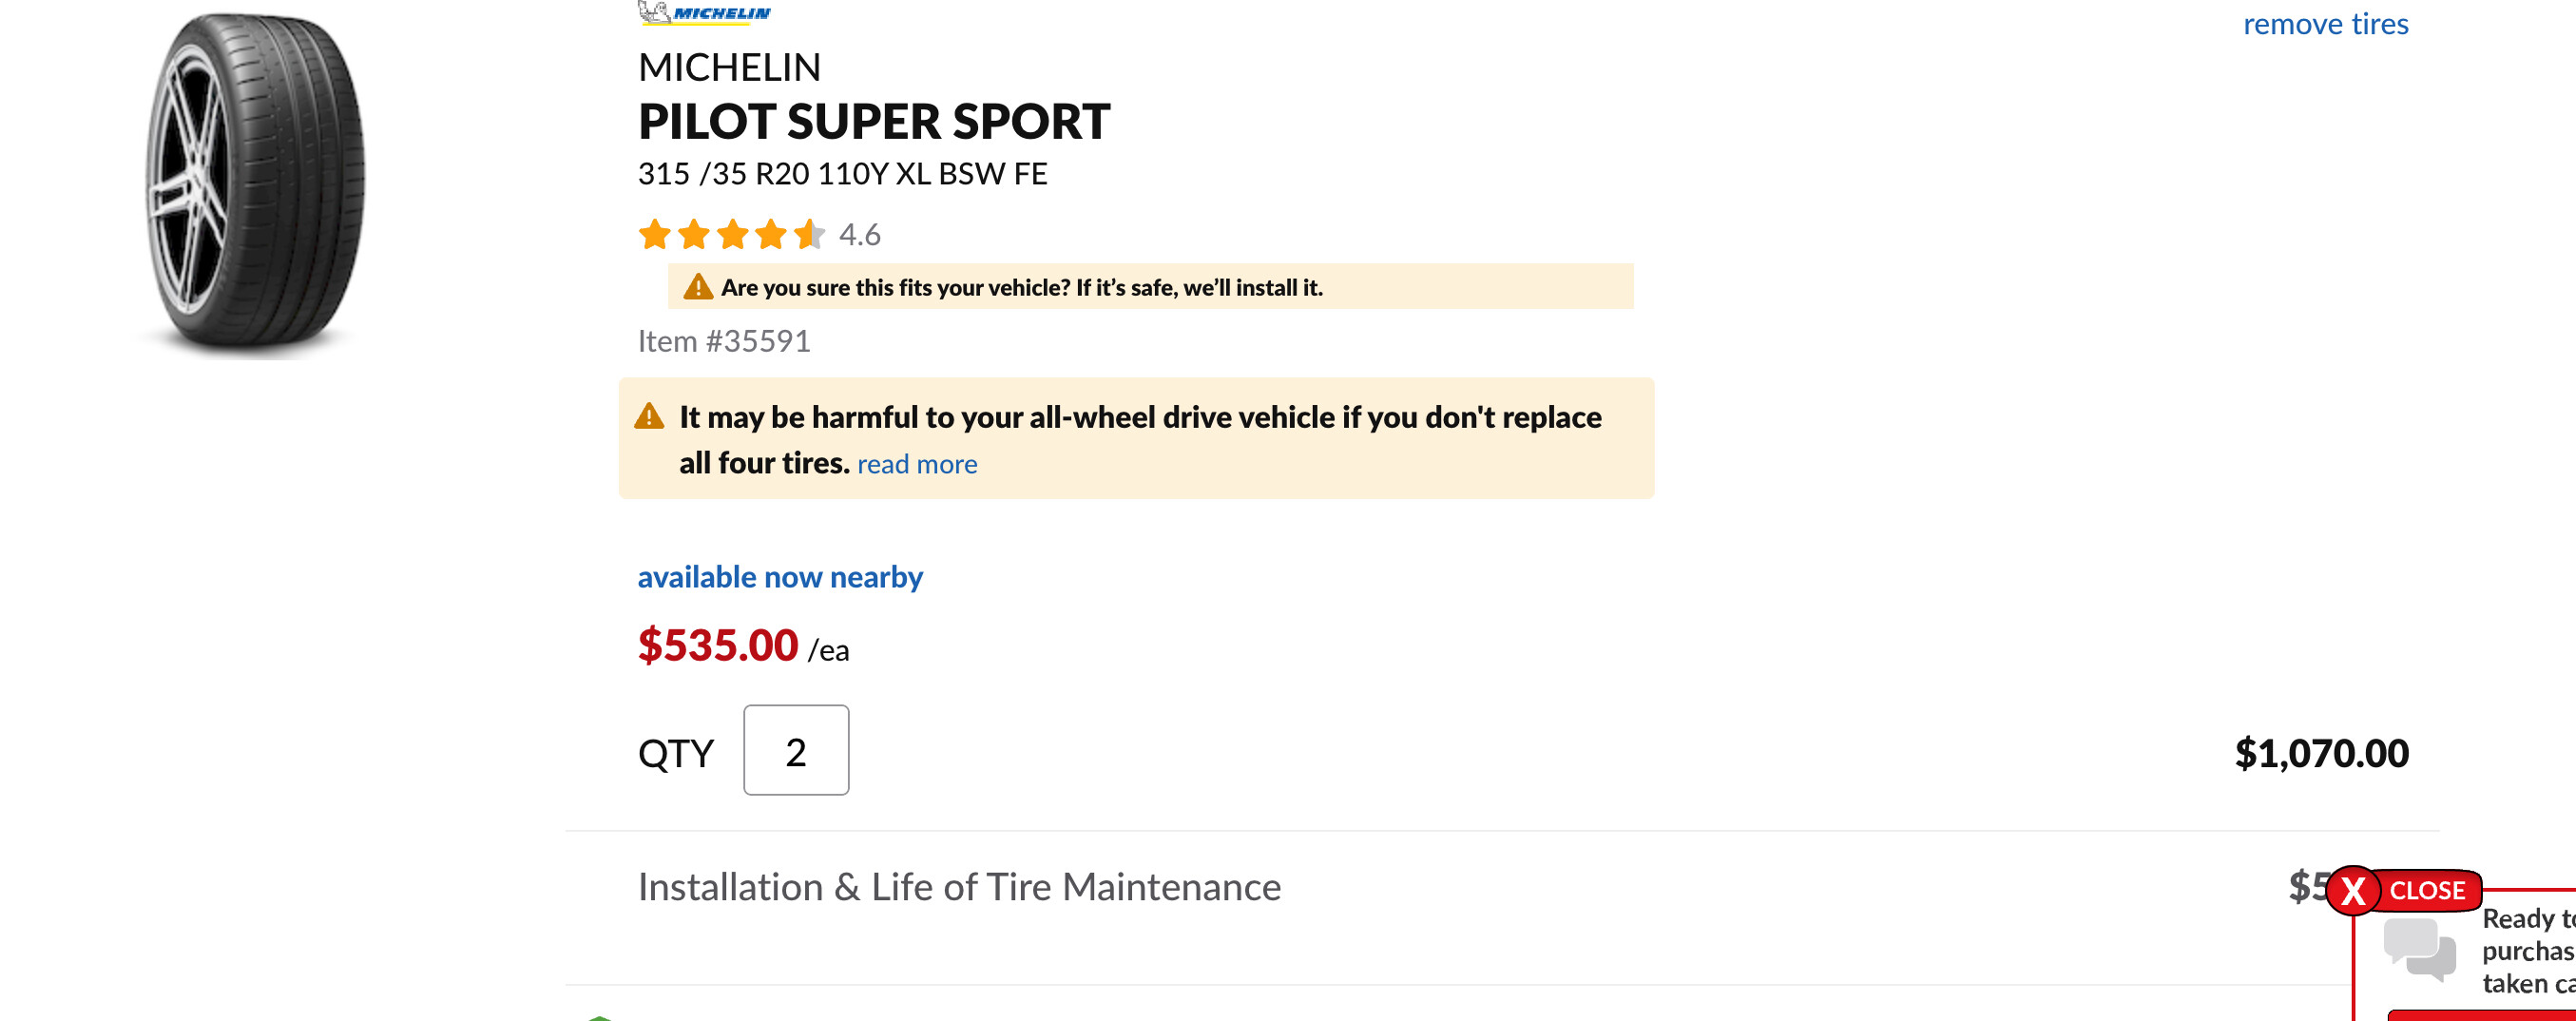Open the PILOT SUPER SPORT product title
Viewport: 2576px width, 1021px height.
(874, 121)
